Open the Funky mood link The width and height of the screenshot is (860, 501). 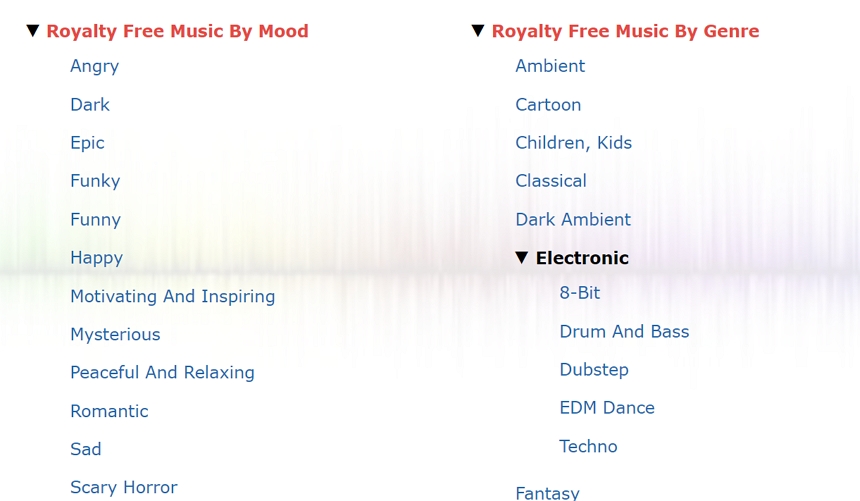point(95,181)
